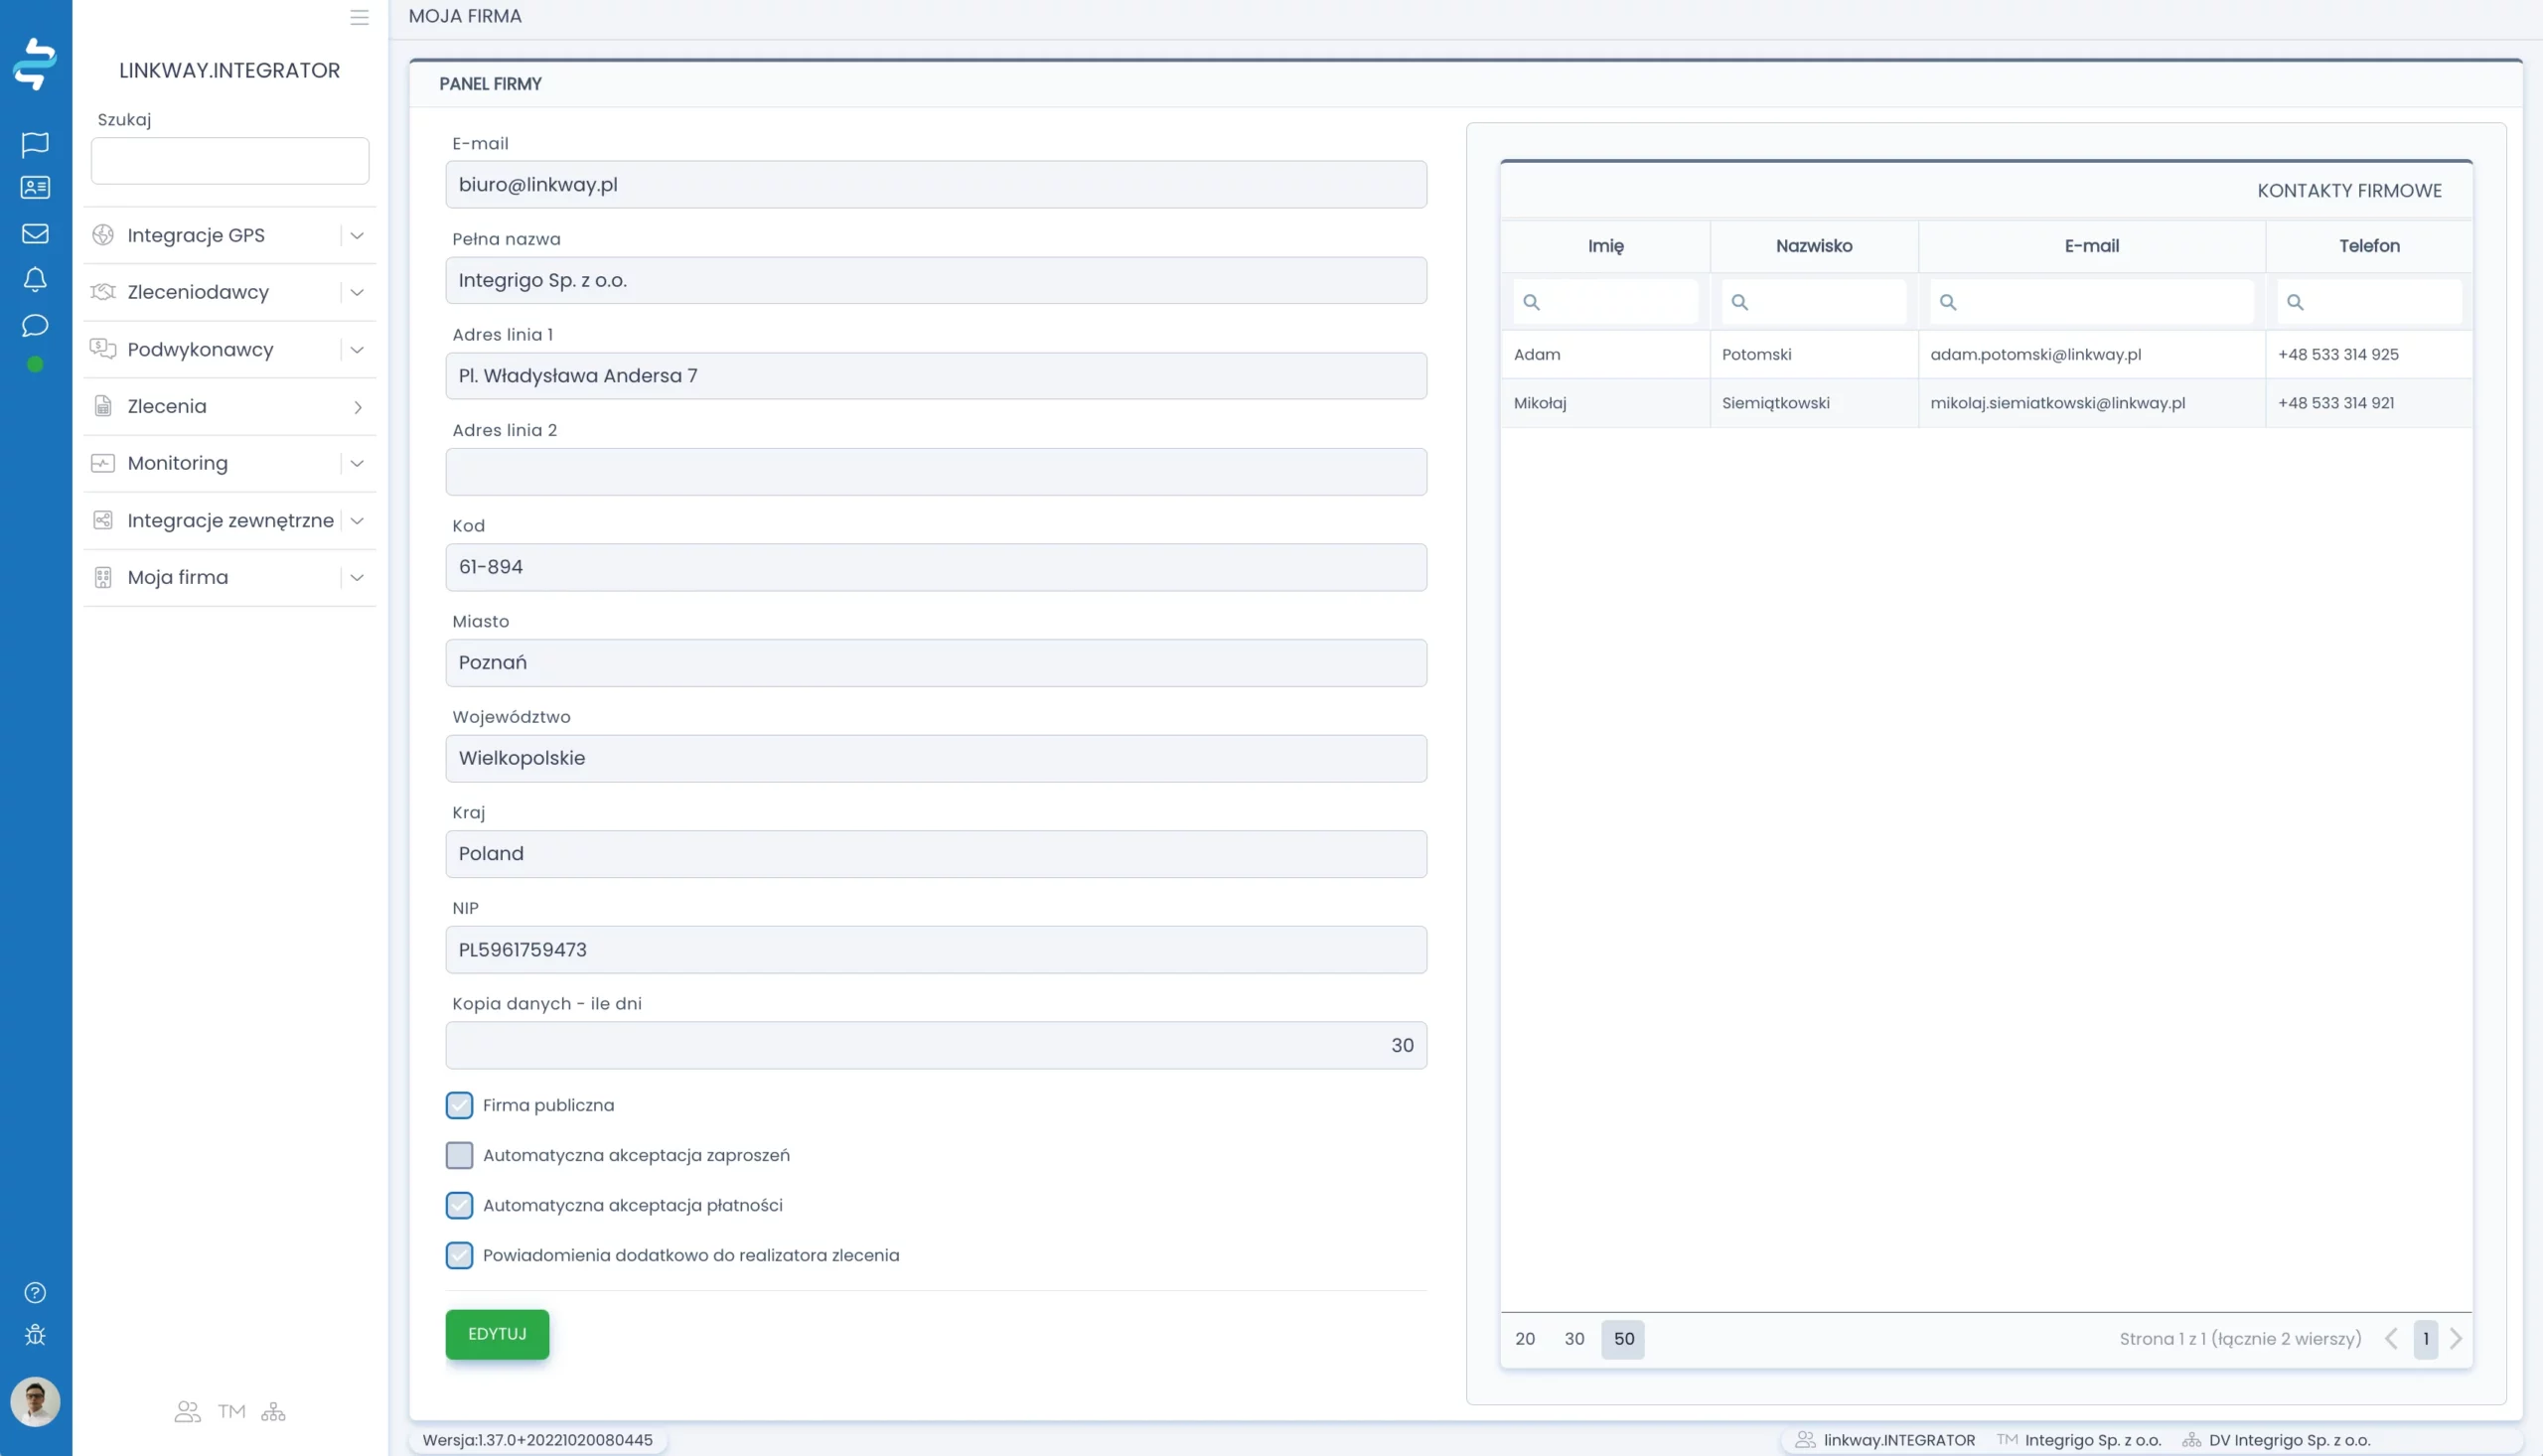Screen dimensions: 2543x1456
Task: Go to the next contacts page
Action: (2456, 1339)
